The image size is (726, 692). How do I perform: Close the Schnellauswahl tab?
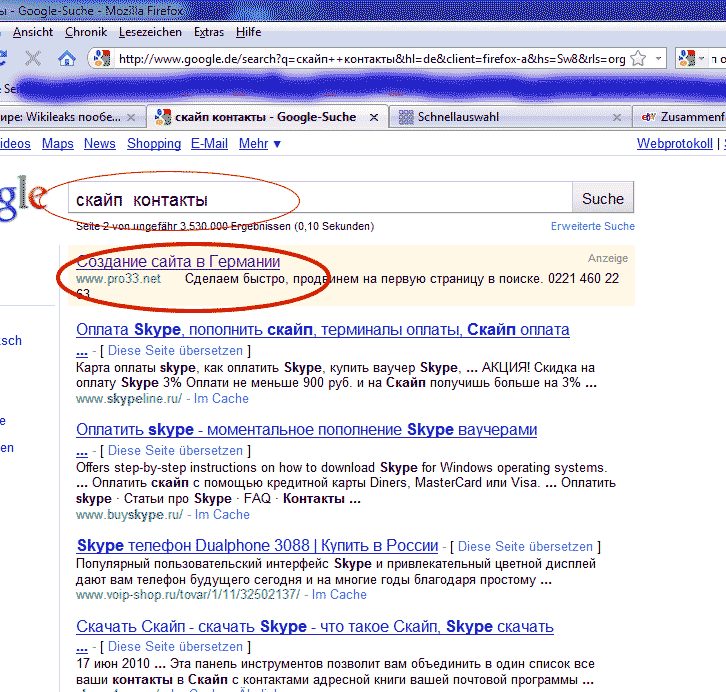617,118
